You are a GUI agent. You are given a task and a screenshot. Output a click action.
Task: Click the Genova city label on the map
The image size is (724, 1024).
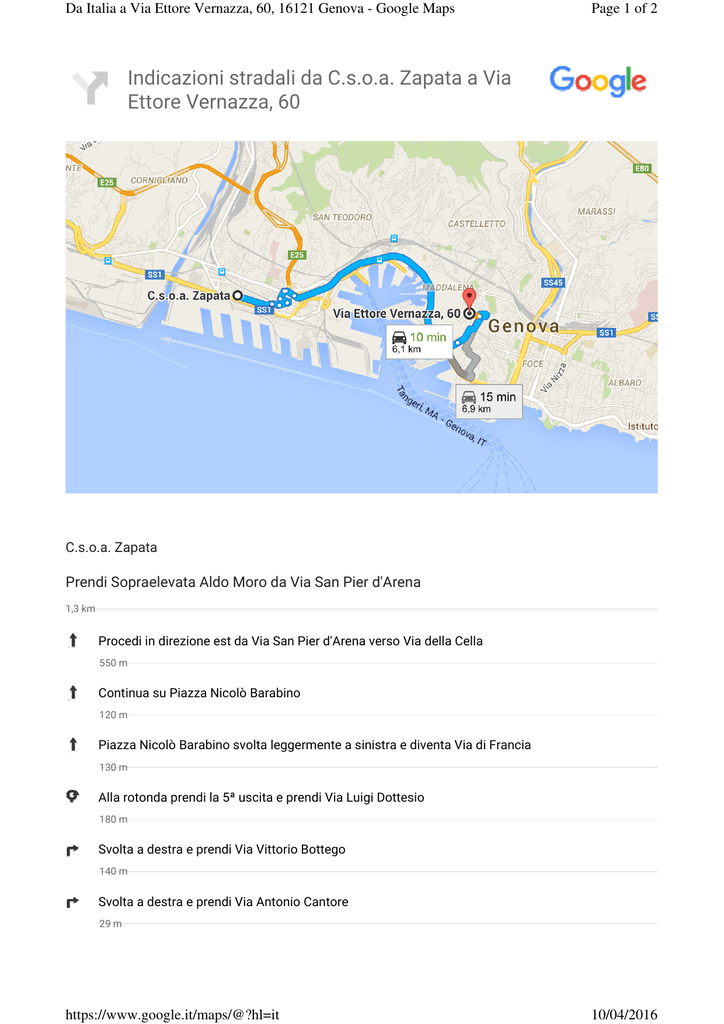point(523,326)
